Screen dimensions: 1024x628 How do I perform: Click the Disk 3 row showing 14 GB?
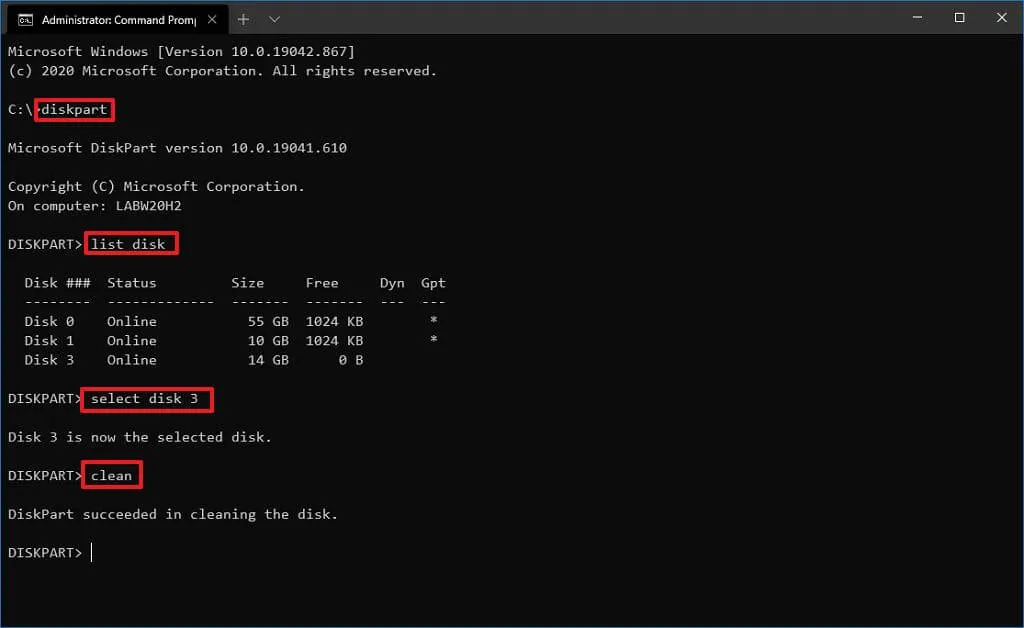point(48,360)
